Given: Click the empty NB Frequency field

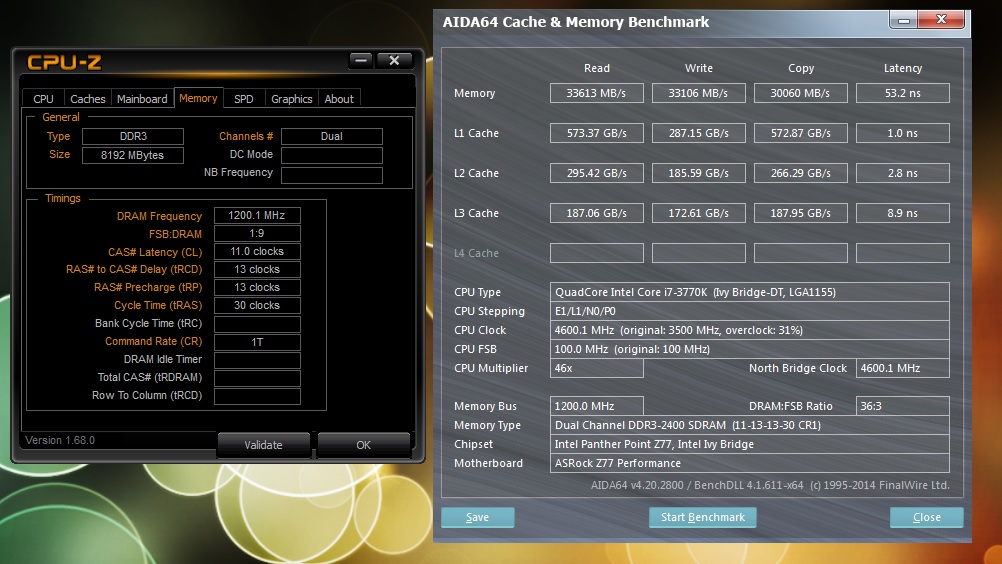Looking at the screenshot, I should 332,175.
